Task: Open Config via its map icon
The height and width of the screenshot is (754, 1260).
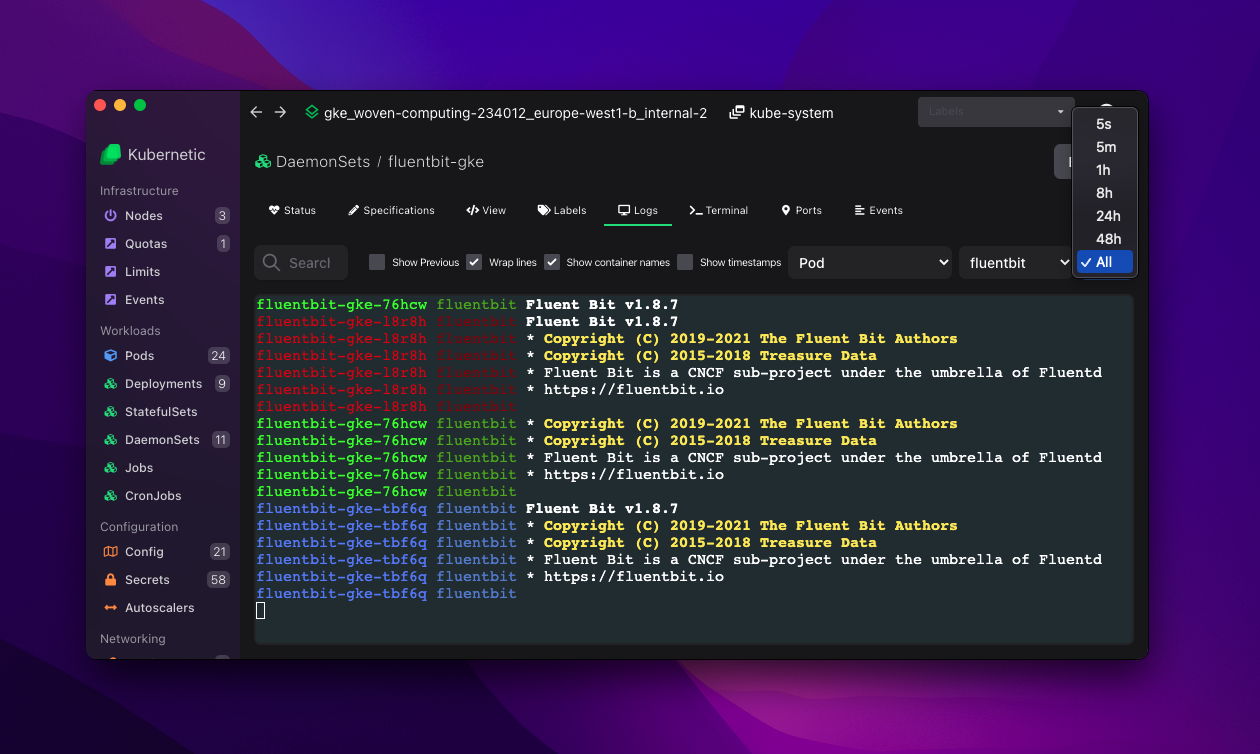Action: click(111, 552)
